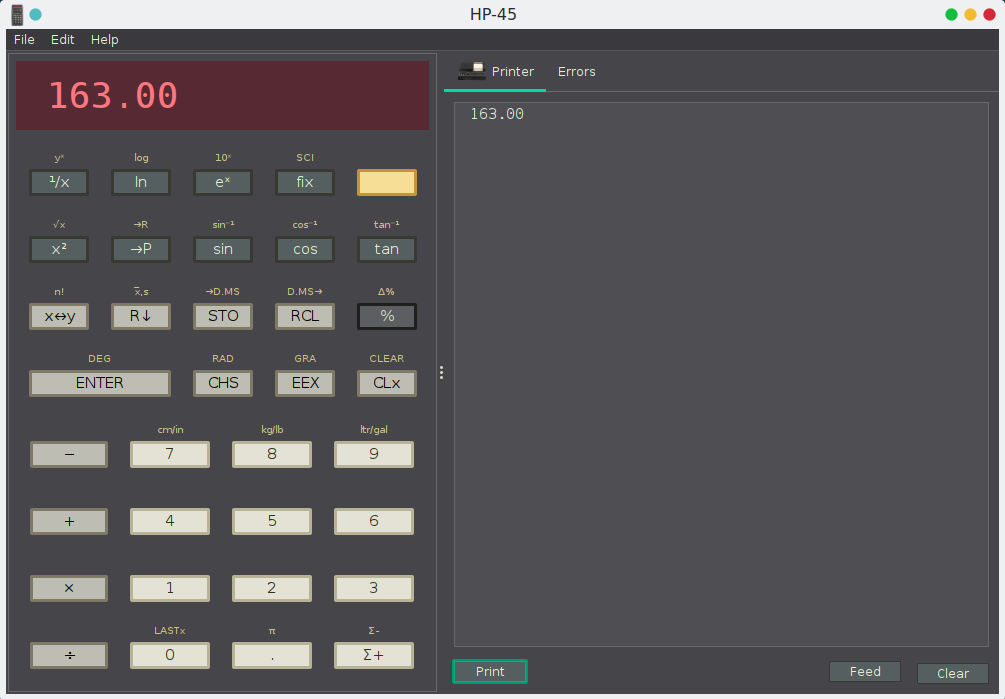The height and width of the screenshot is (699, 1005).
Task: Click the divide (÷) key
Action: 69,655
